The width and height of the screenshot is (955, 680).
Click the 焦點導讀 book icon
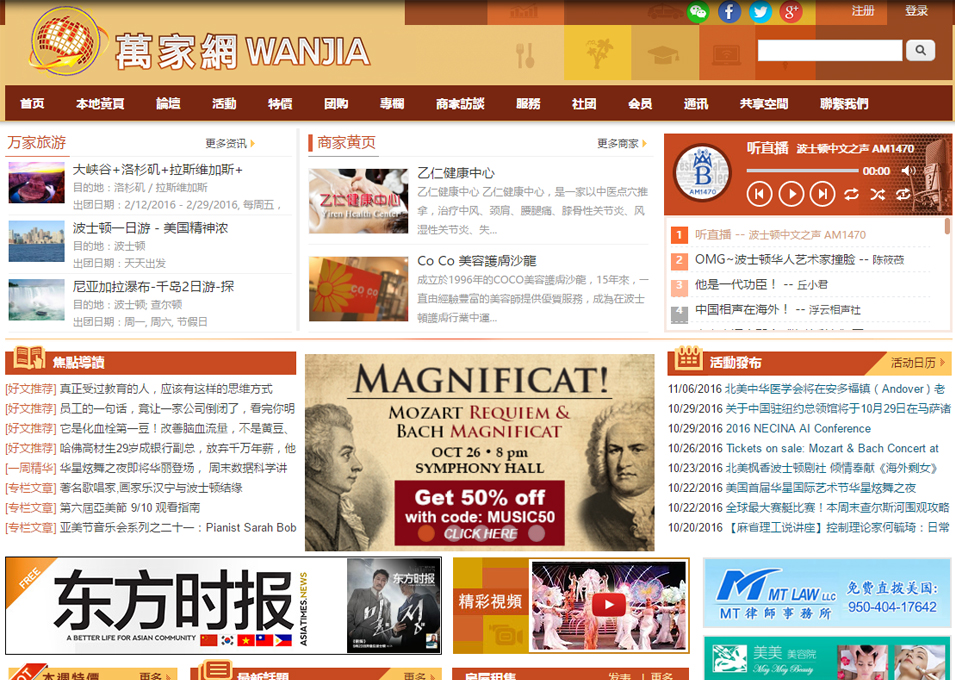click(29, 358)
